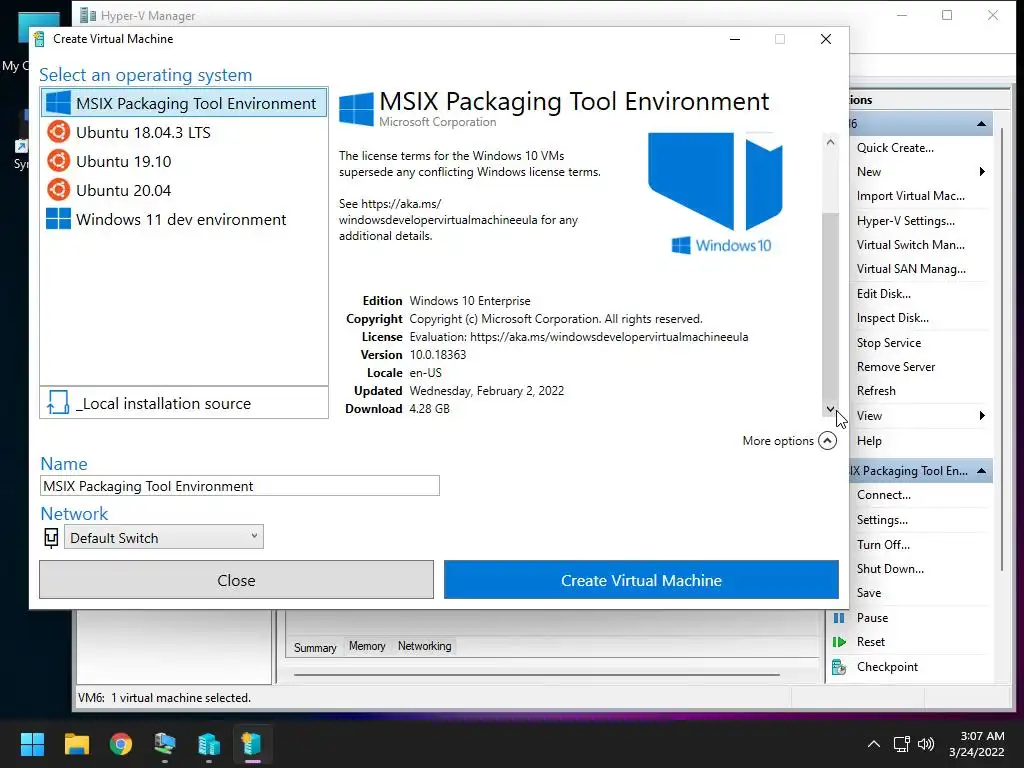Image resolution: width=1024 pixels, height=768 pixels.
Task: Open Quick Create in Hyper-V Actions
Action: click(895, 148)
